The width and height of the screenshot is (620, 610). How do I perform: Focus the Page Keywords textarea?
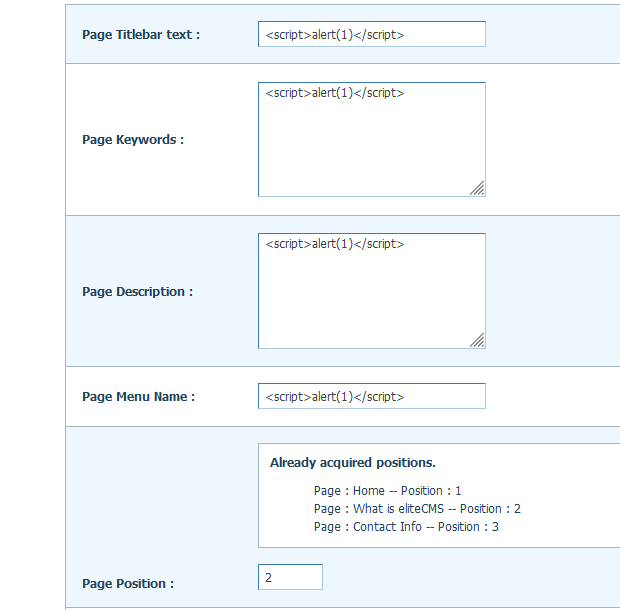click(372, 140)
